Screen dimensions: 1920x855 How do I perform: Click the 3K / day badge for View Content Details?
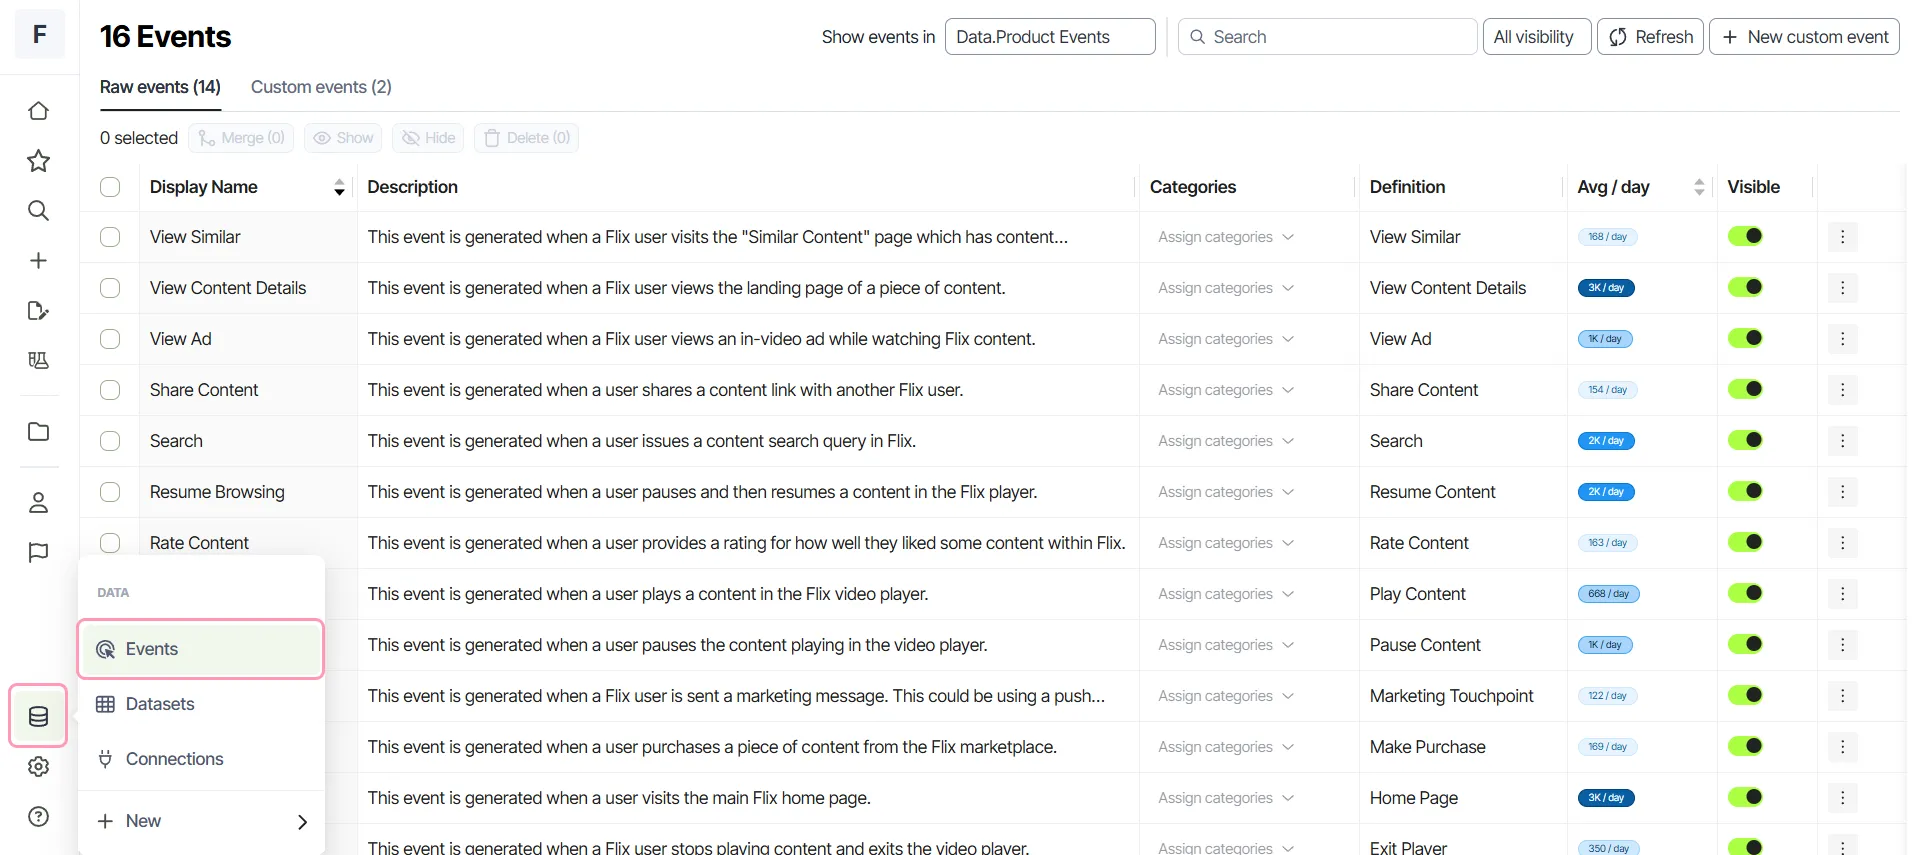pos(1606,288)
